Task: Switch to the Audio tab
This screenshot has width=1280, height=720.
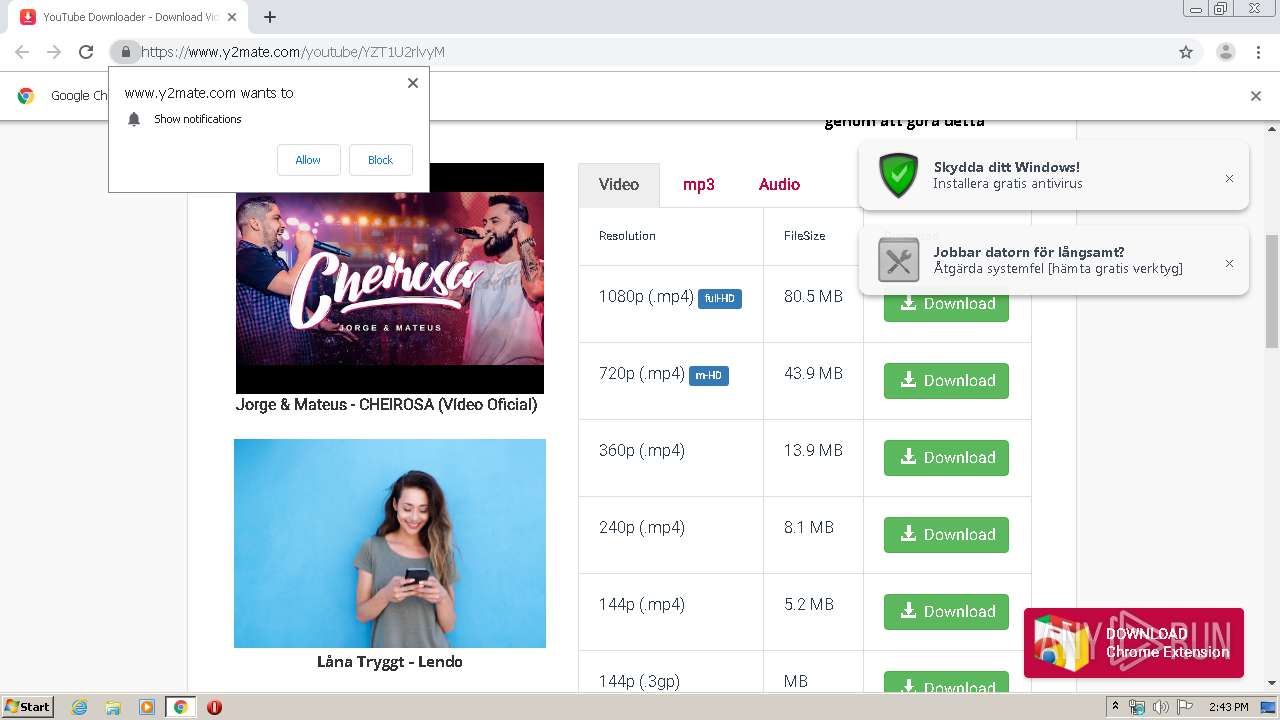Action: coord(779,185)
